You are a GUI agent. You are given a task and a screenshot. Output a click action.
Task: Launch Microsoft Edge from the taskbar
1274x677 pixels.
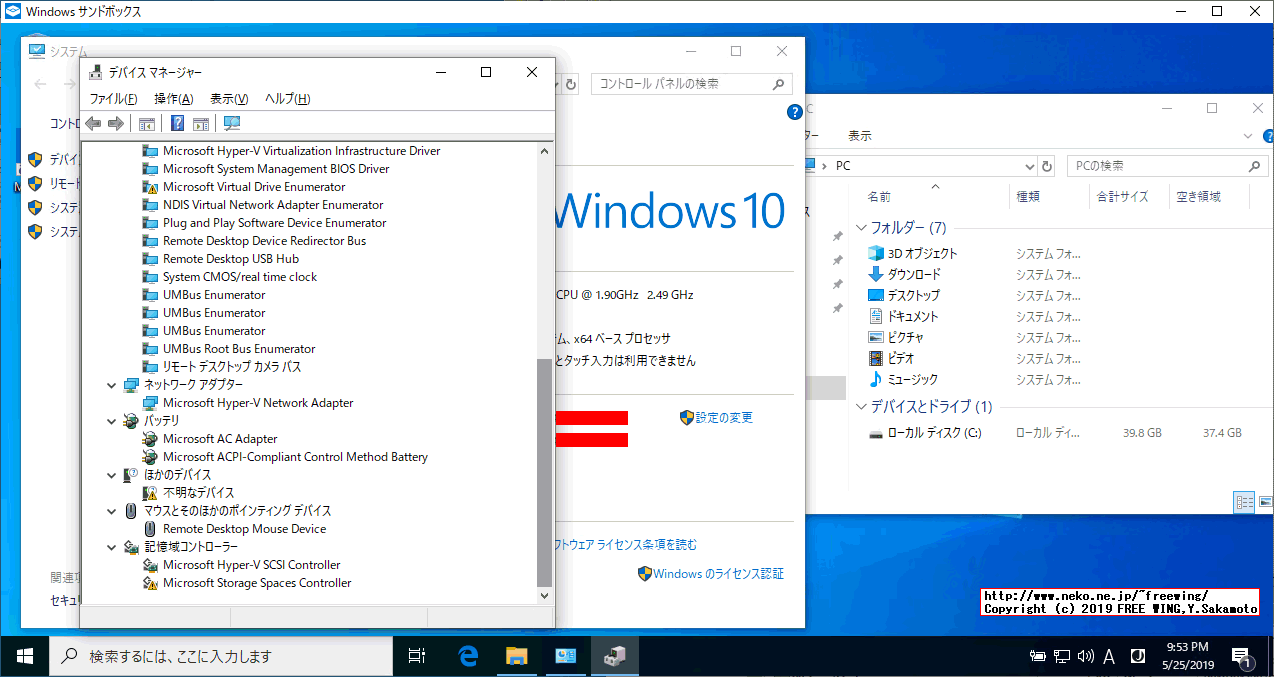[467, 656]
